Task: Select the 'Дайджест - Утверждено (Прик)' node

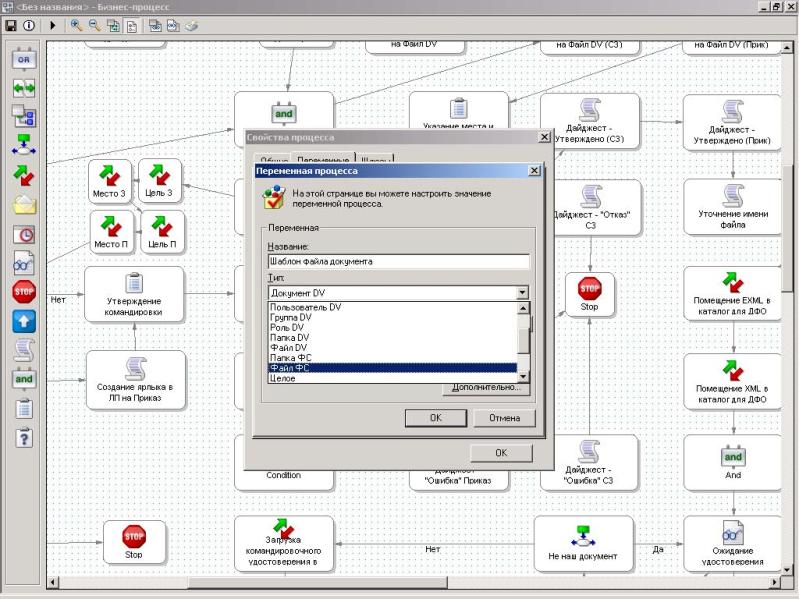Action: 732,122
